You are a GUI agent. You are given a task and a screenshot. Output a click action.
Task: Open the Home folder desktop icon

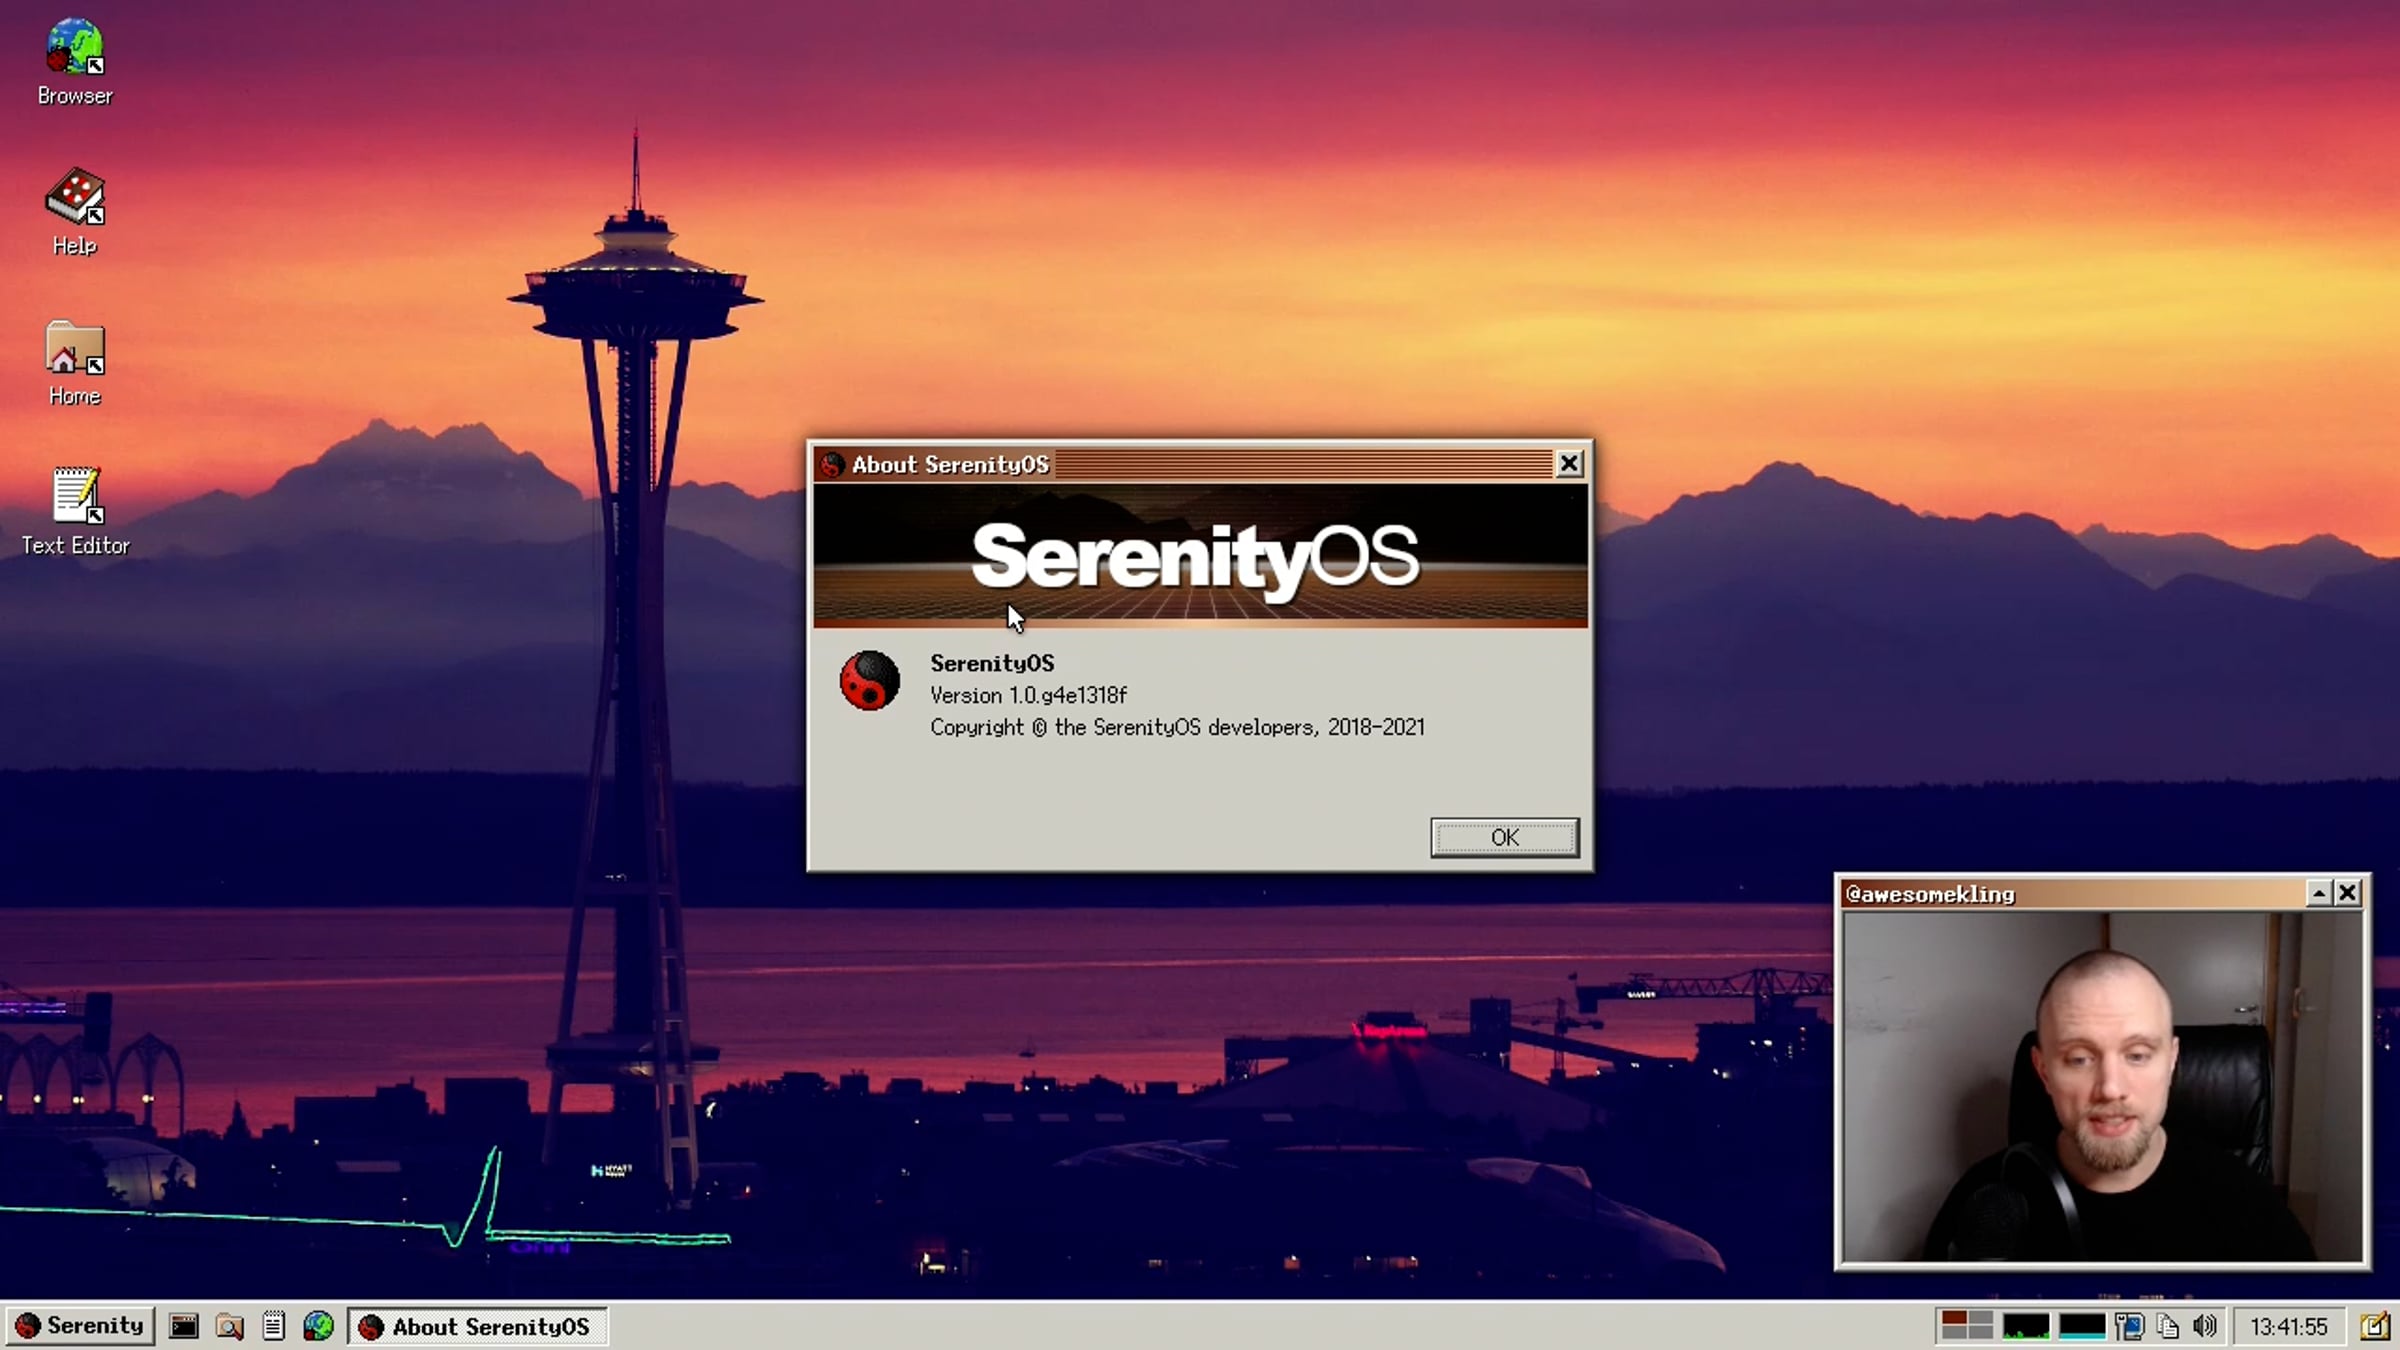tap(75, 363)
